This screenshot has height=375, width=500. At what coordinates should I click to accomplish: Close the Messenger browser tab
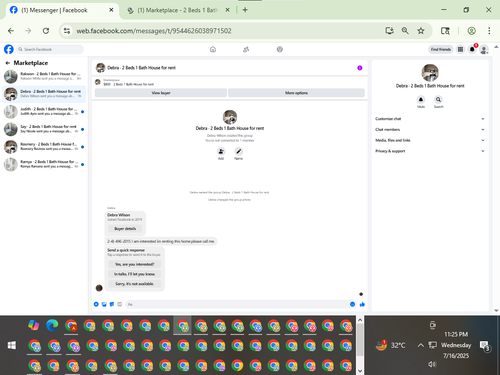pos(111,10)
